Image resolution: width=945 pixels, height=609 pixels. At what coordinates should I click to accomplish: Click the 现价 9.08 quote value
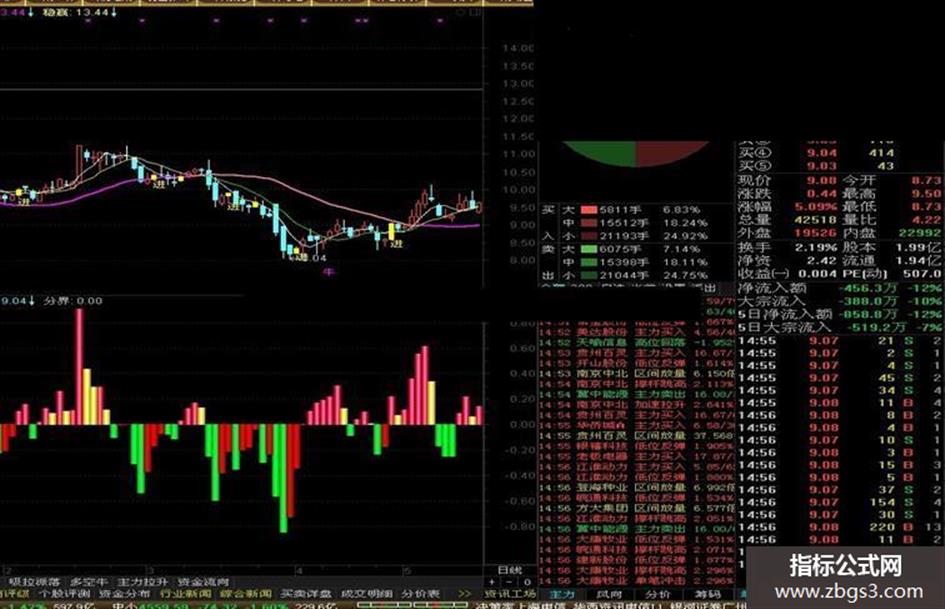[822, 180]
